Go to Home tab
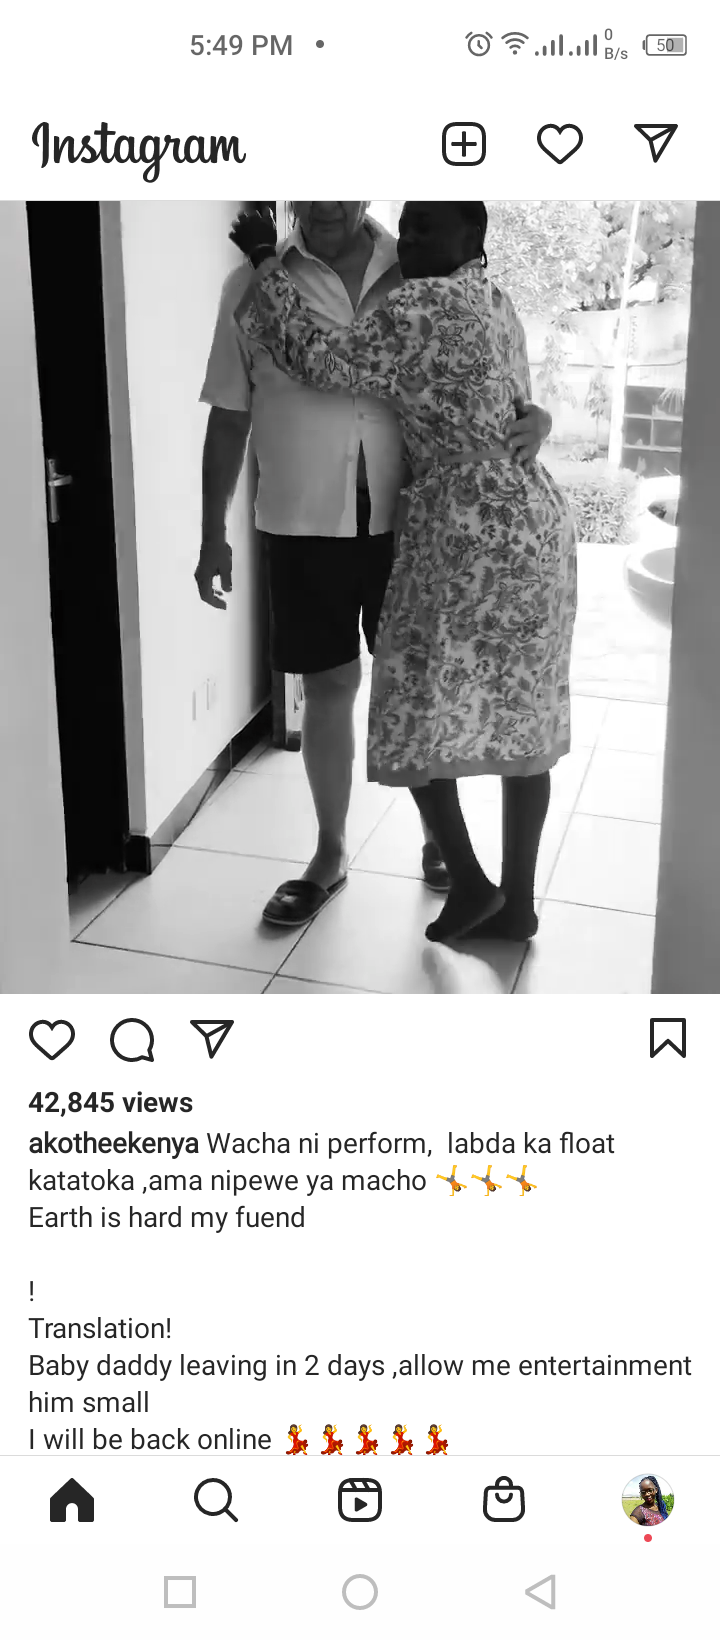Image resolution: width=720 pixels, height=1640 pixels. click(72, 1501)
